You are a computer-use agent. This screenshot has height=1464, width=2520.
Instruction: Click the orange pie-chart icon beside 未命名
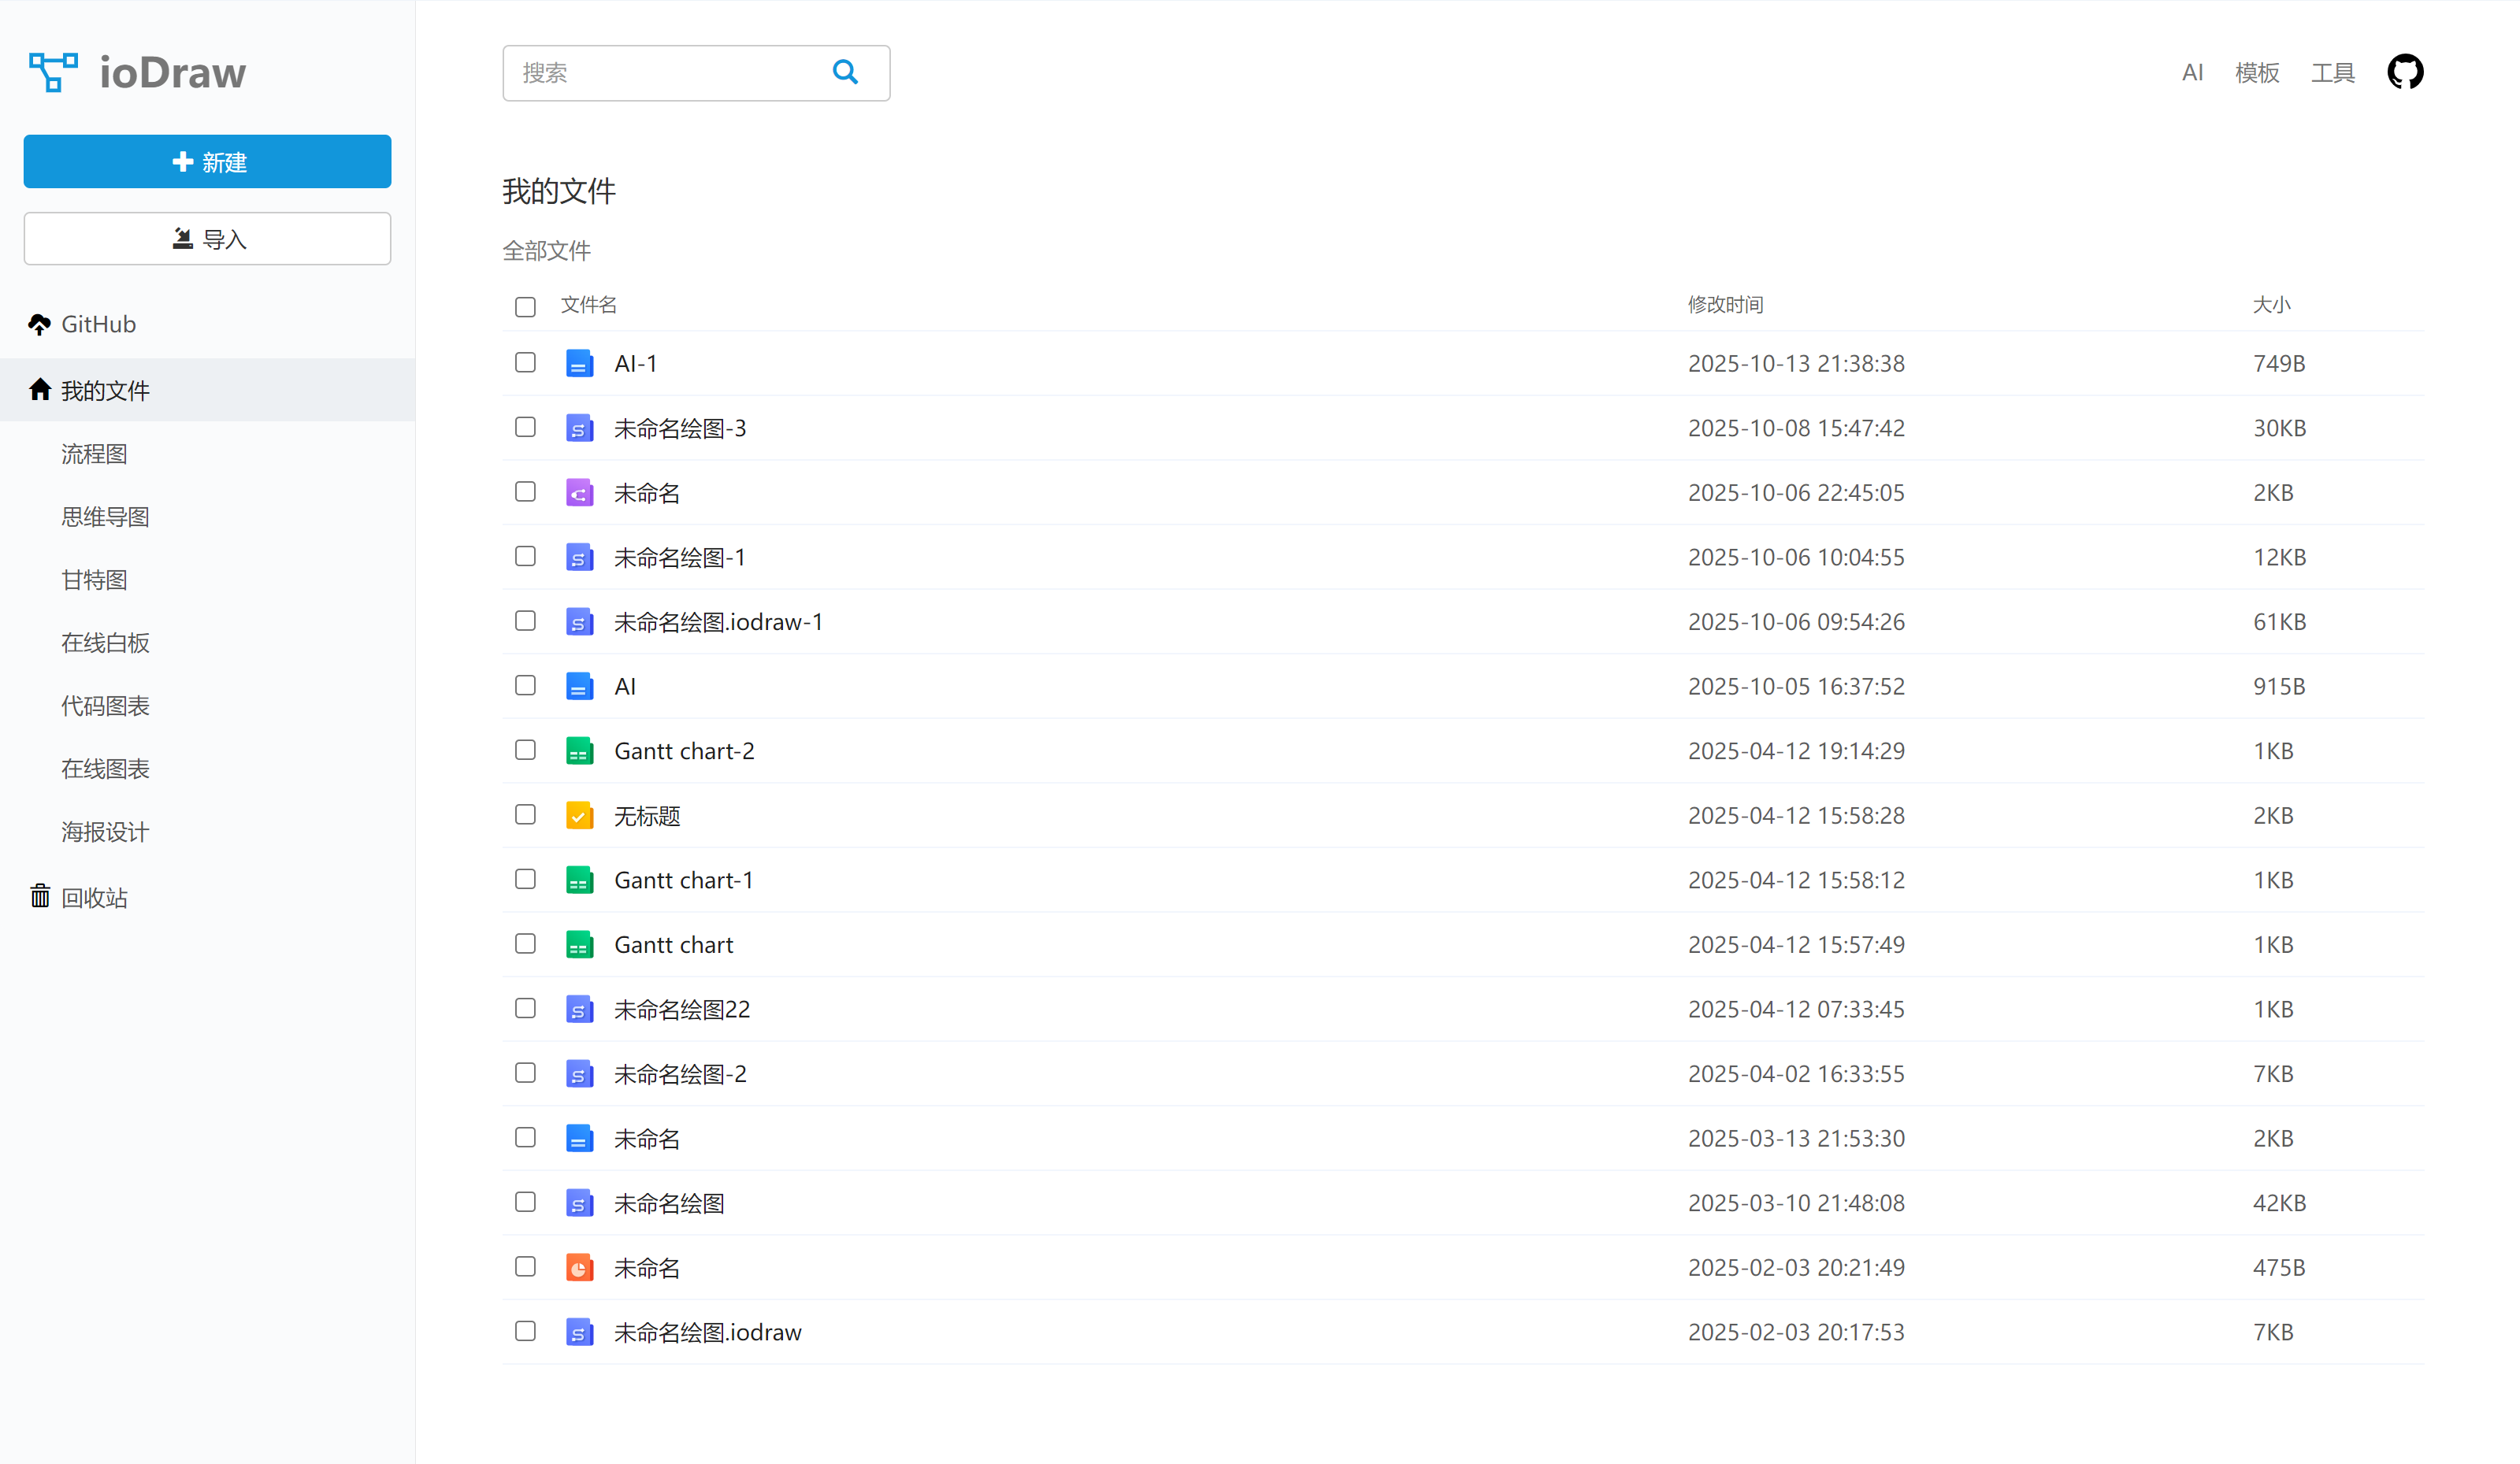tap(579, 1268)
